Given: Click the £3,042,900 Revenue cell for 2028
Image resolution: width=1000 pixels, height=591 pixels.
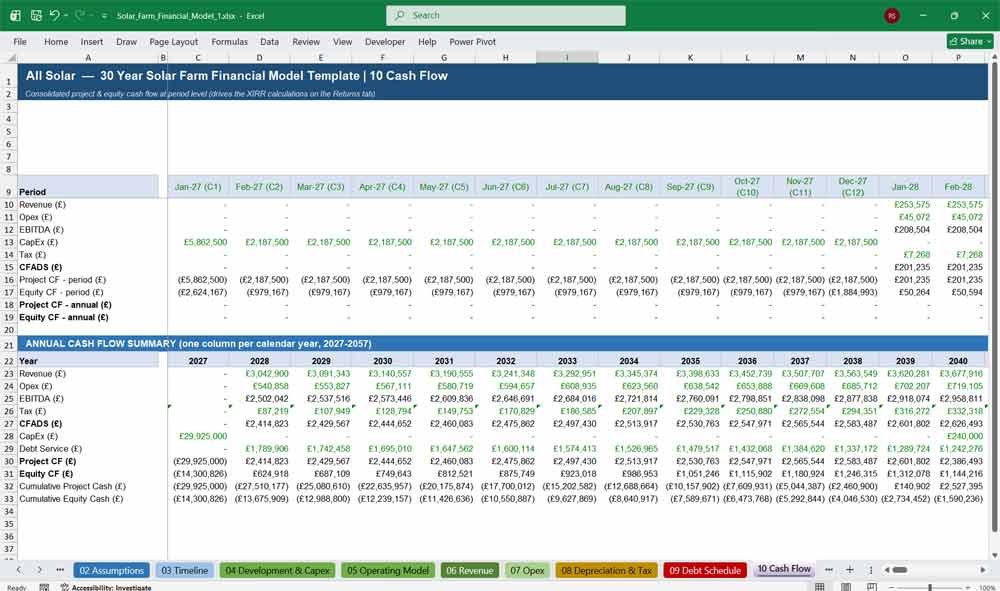Looking at the screenshot, I should tap(260, 374).
